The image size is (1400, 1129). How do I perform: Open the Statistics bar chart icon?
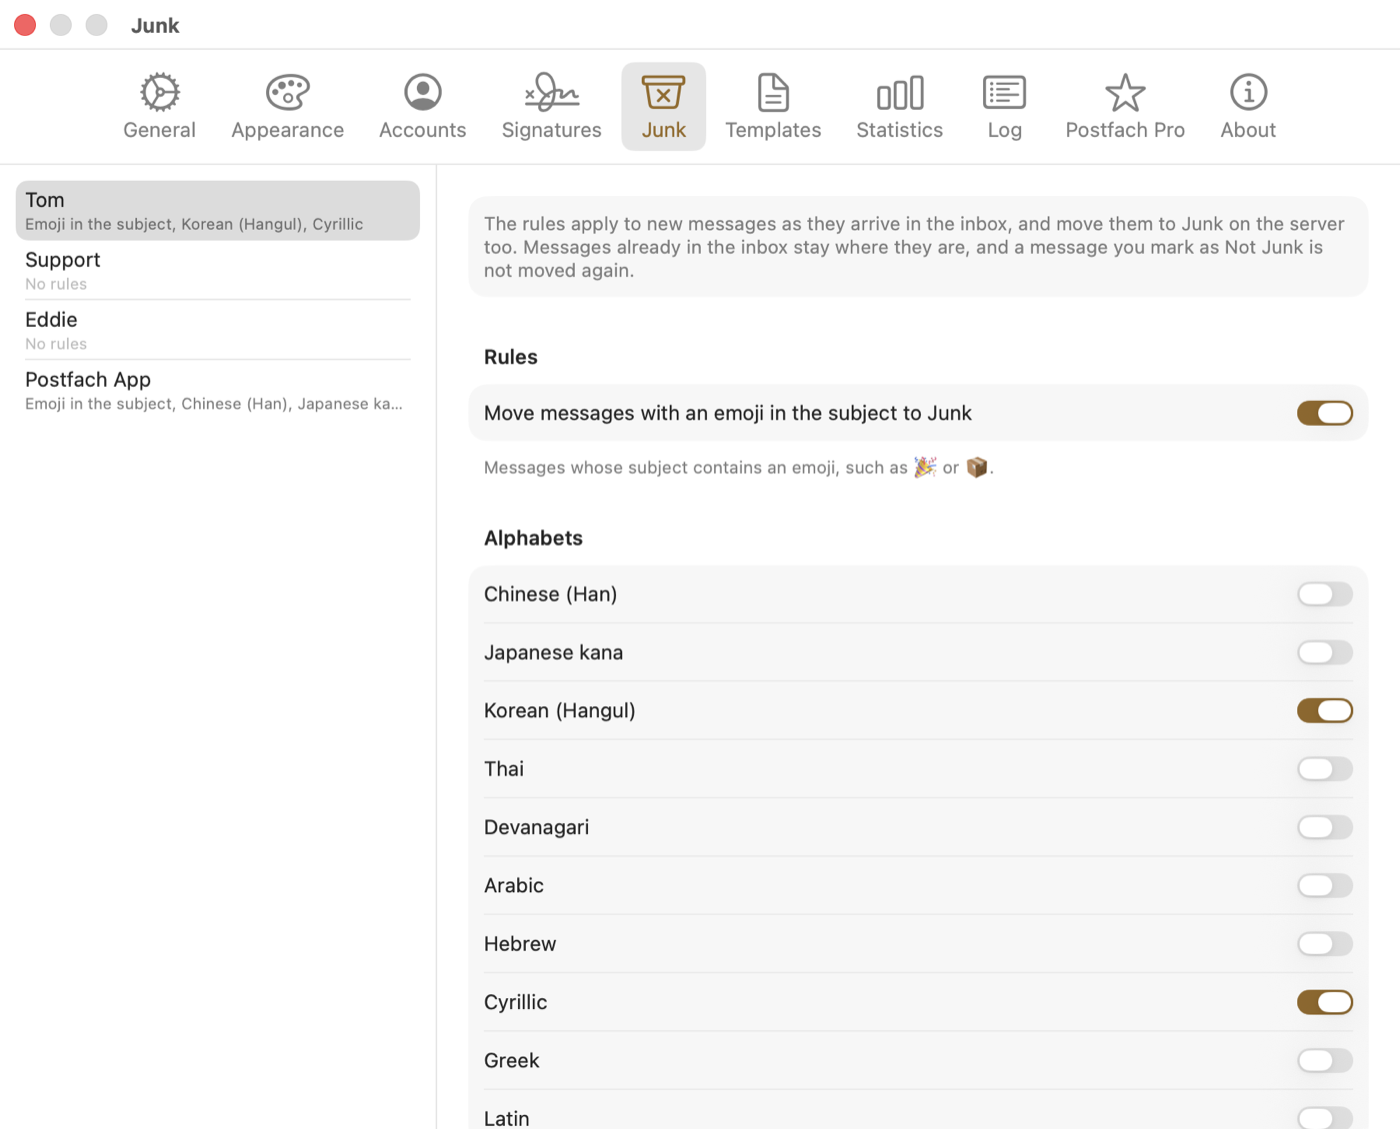(899, 93)
